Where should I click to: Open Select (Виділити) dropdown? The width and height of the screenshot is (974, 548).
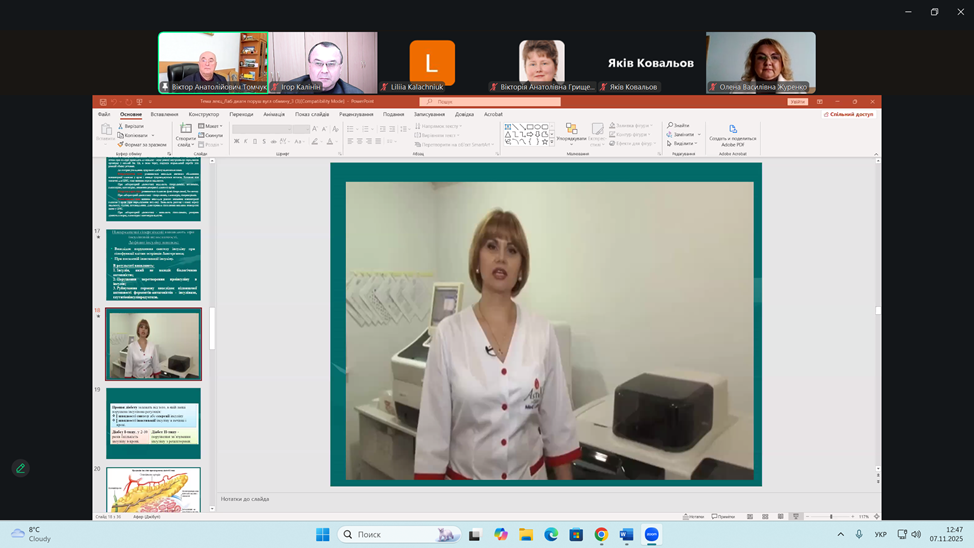point(681,144)
